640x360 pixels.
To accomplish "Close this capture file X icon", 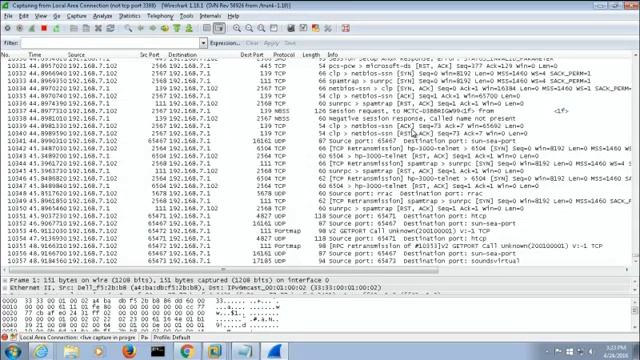I will [x=98, y=28].
